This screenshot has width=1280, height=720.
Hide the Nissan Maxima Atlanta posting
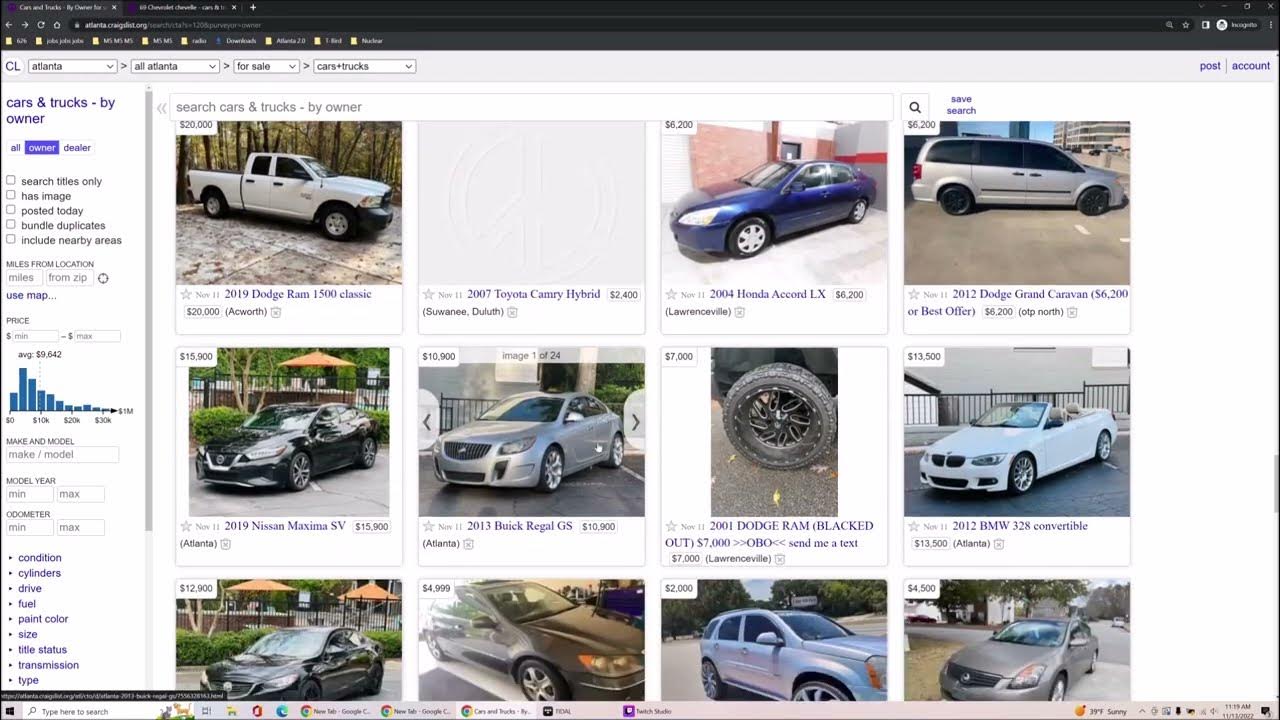225,544
